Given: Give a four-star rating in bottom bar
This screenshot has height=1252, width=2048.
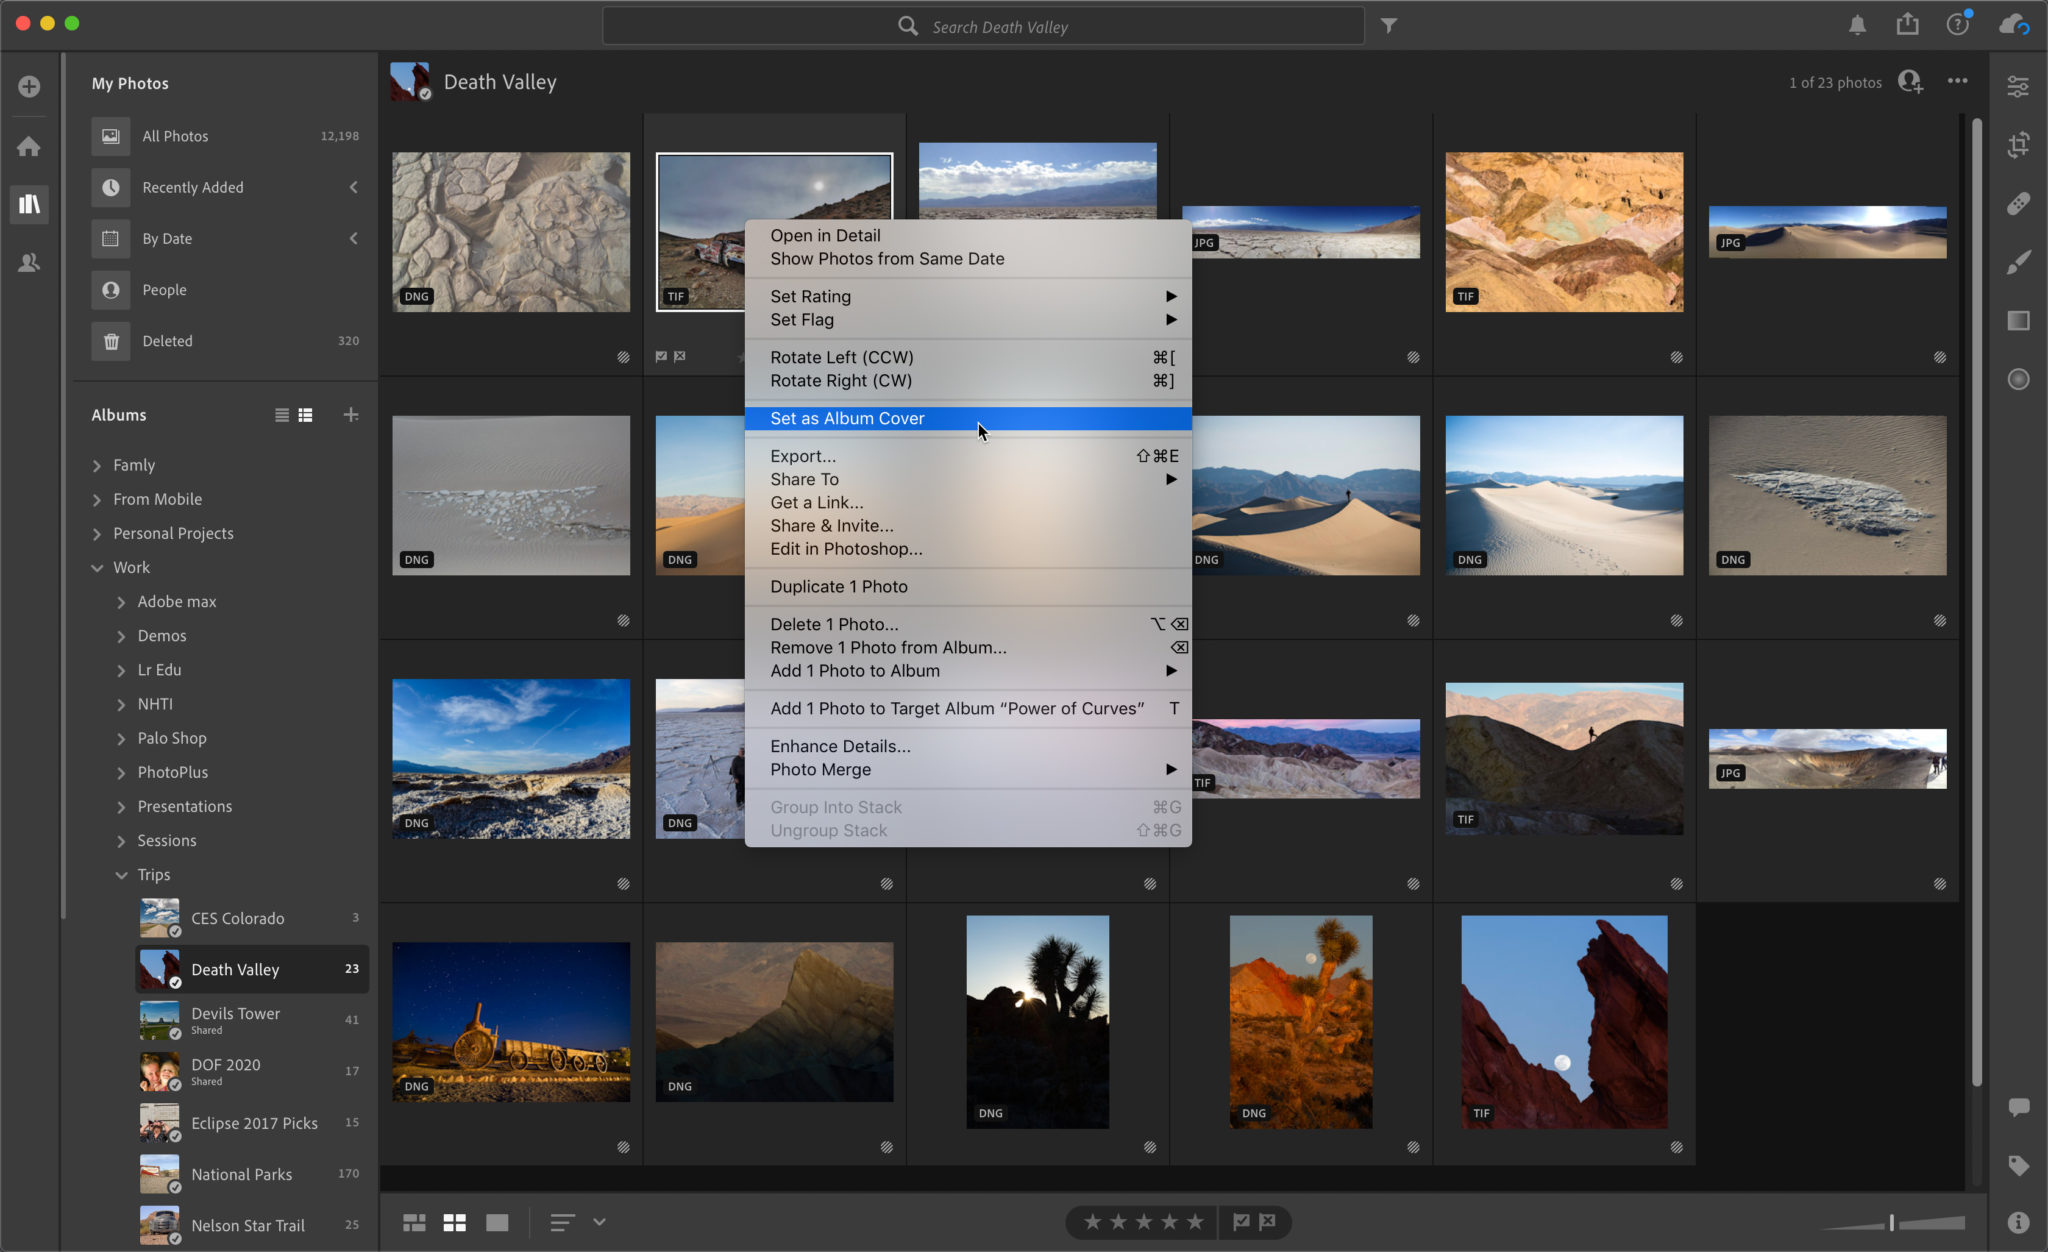Looking at the screenshot, I should (x=1167, y=1221).
